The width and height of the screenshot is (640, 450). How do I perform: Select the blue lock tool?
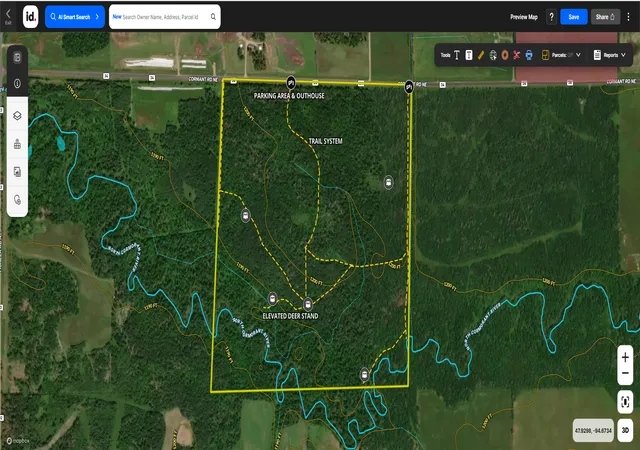tap(529, 55)
